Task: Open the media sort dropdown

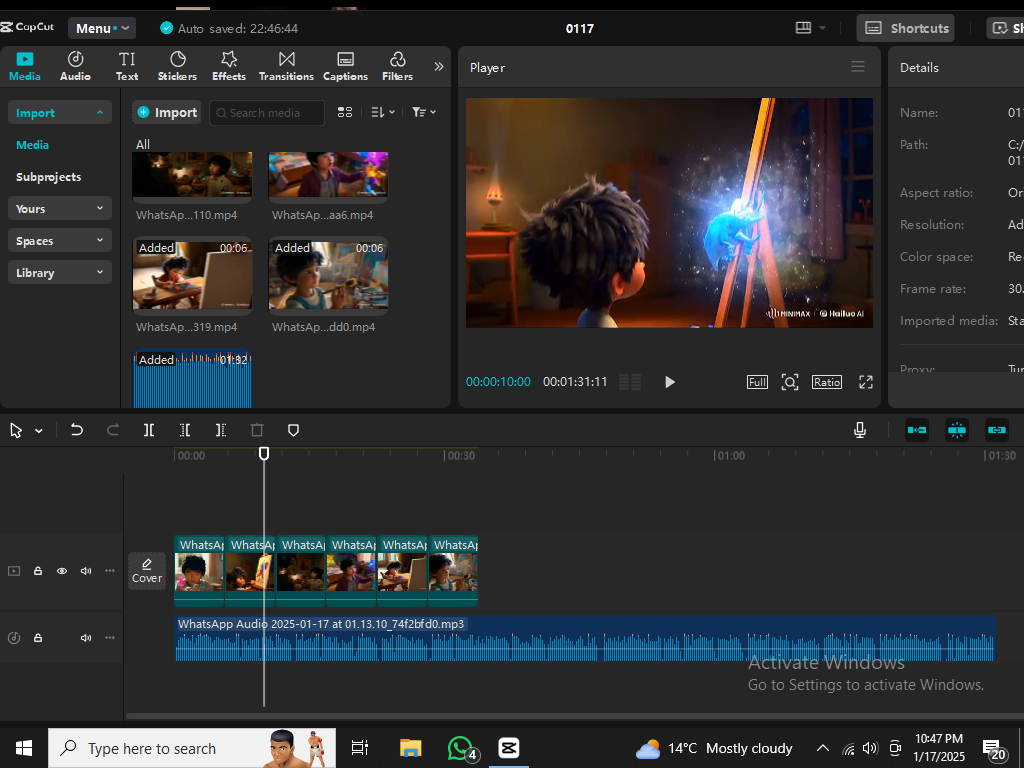Action: (x=383, y=112)
